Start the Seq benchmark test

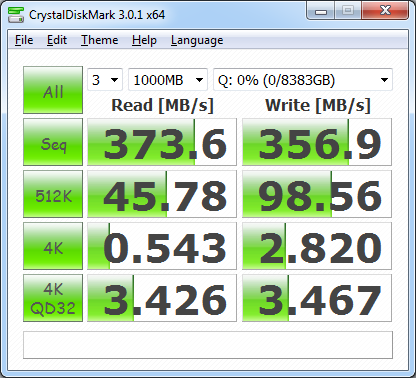pyautogui.click(x=53, y=142)
